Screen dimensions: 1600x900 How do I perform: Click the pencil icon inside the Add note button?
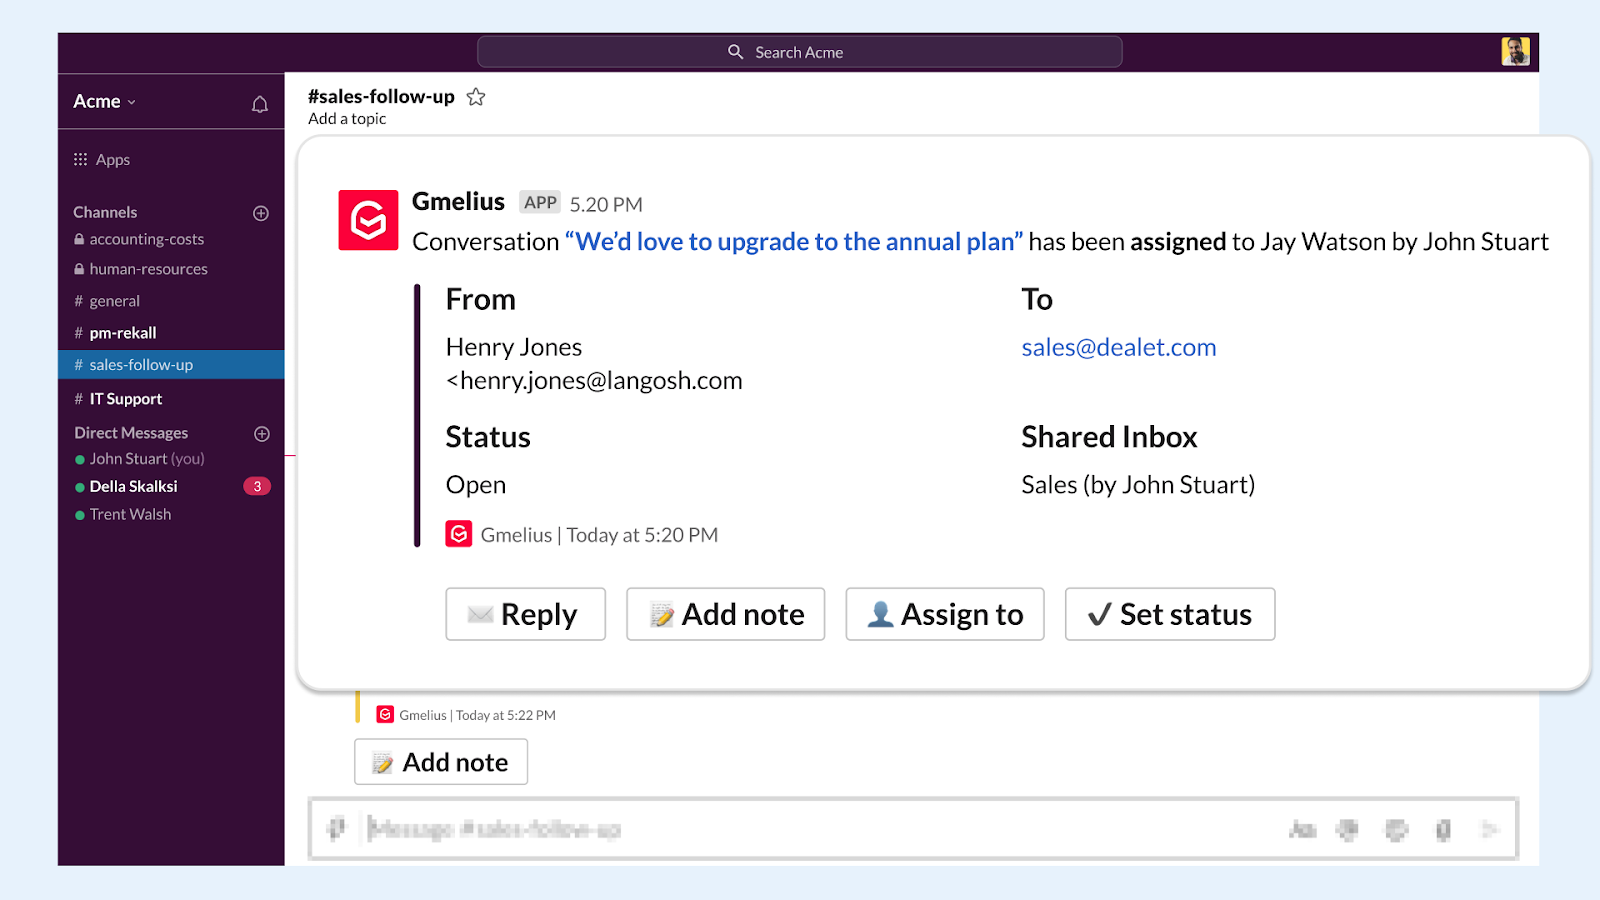tap(662, 614)
